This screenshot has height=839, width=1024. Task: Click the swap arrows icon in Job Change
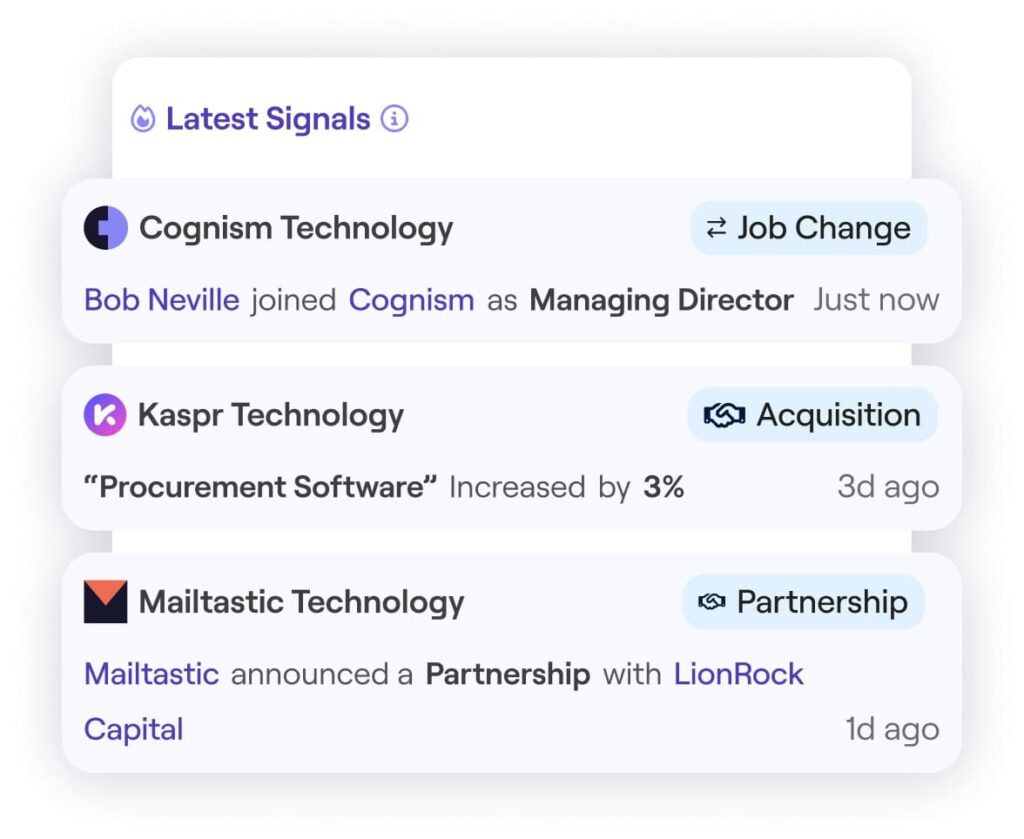pos(716,228)
